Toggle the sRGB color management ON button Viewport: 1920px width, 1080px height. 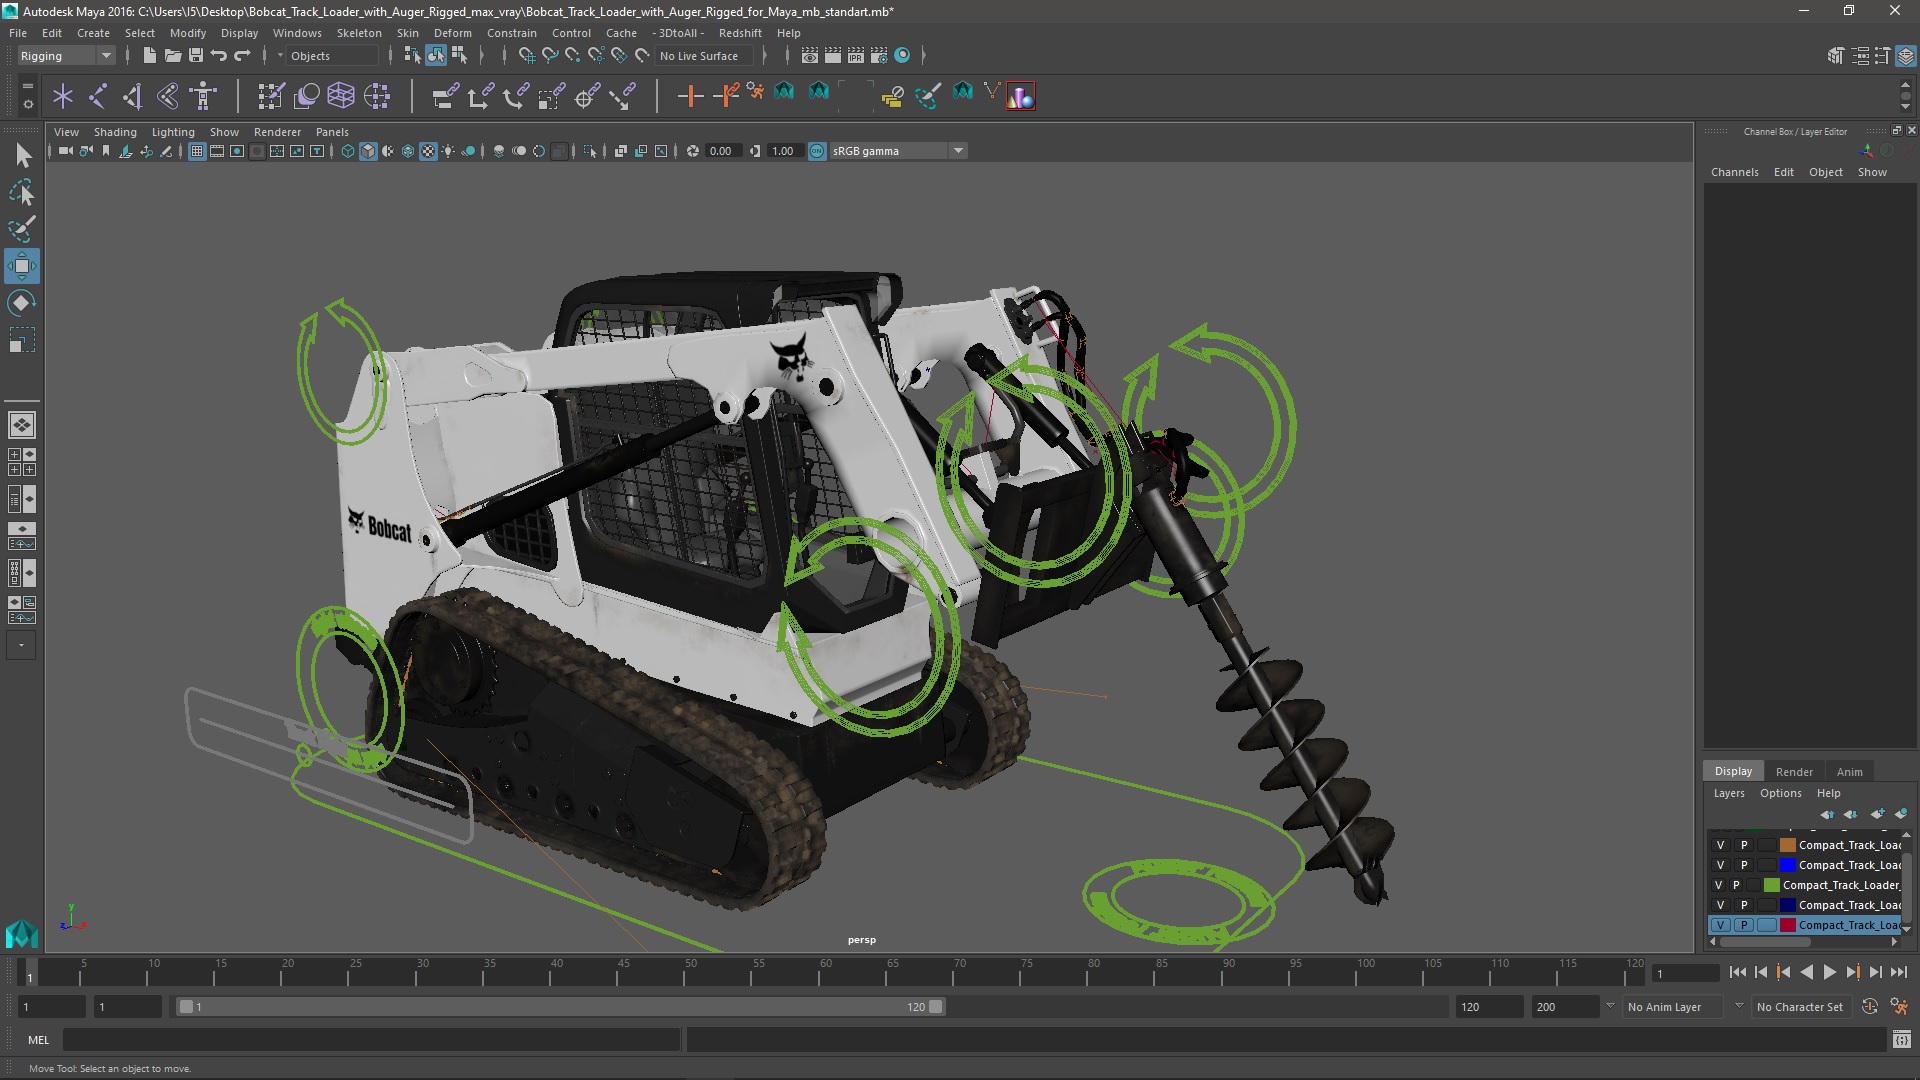[817, 151]
